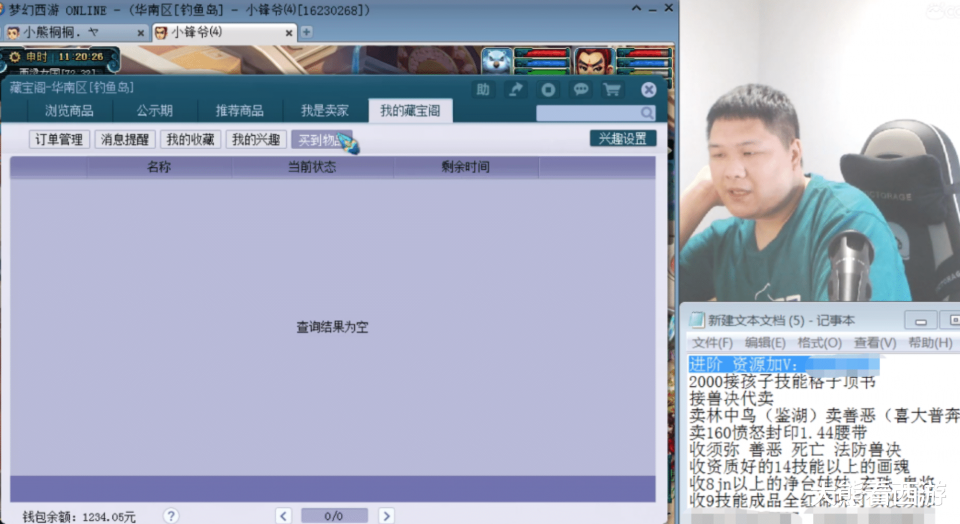Click the white pet portrait avatar
The width and height of the screenshot is (960, 524).
(x=497, y=61)
